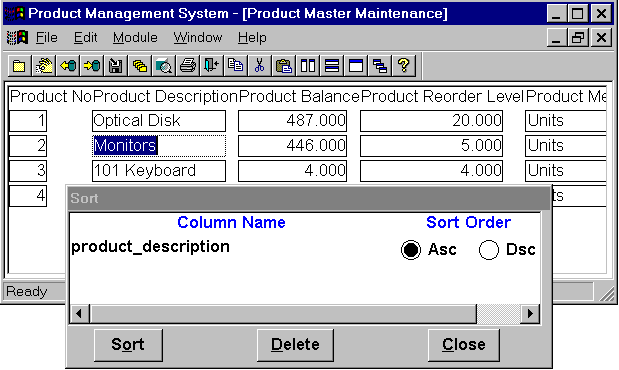Image resolution: width=619 pixels, height=370 pixels.
Task: Click the document icon beside File menu
Action: coord(17,38)
